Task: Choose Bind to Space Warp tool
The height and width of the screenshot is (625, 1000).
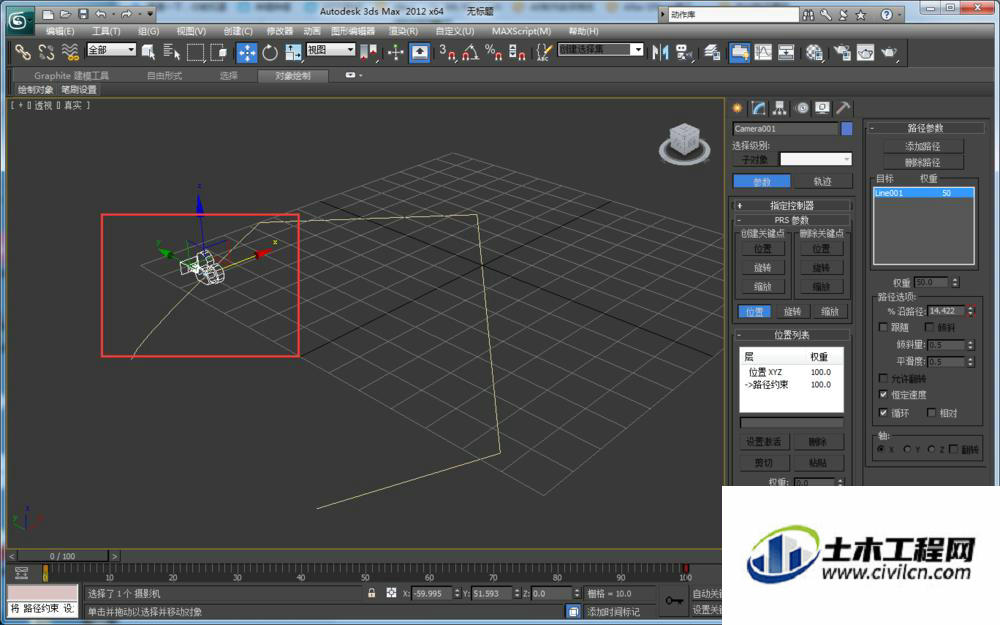Action: coord(70,52)
